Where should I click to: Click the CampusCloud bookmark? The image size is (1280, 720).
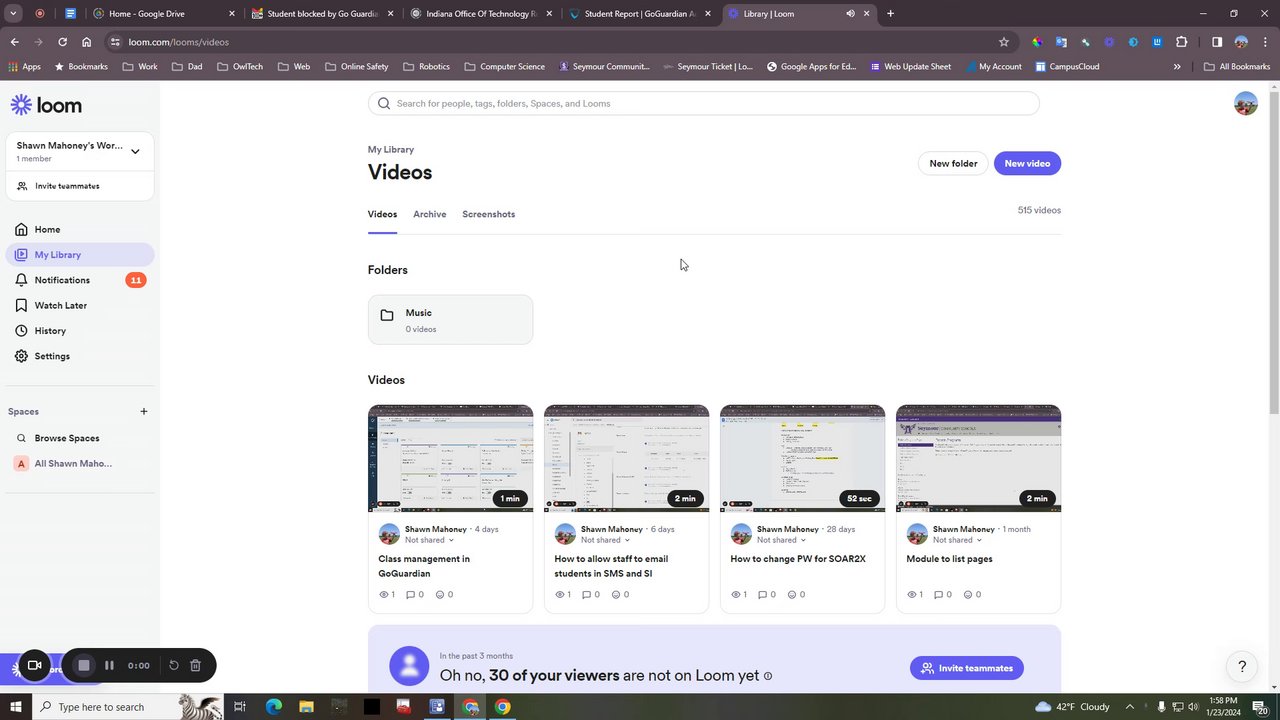click(1067, 67)
